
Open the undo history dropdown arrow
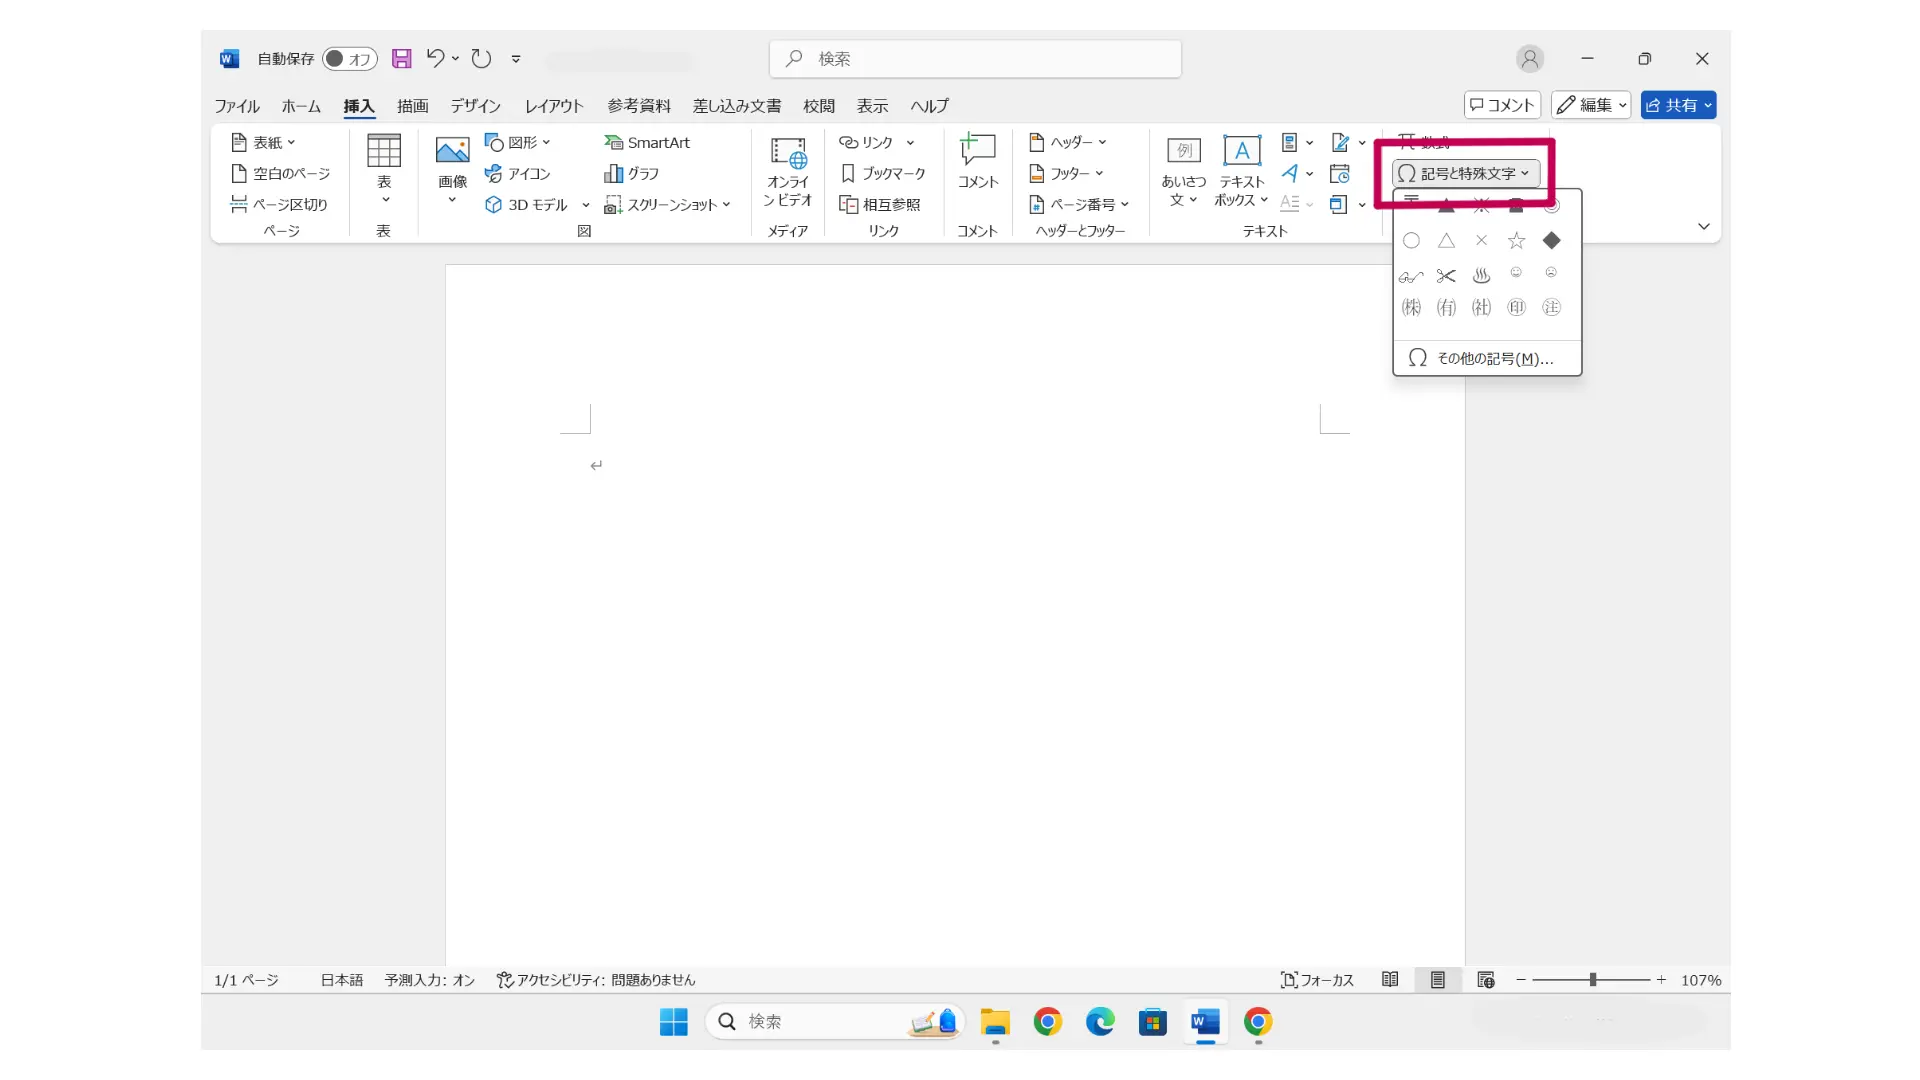[x=455, y=58]
